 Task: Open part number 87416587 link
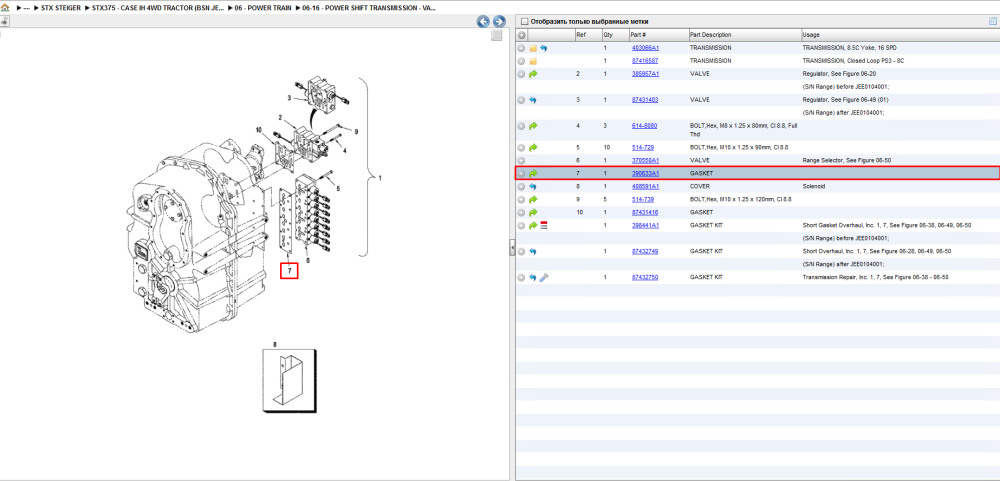[645, 61]
